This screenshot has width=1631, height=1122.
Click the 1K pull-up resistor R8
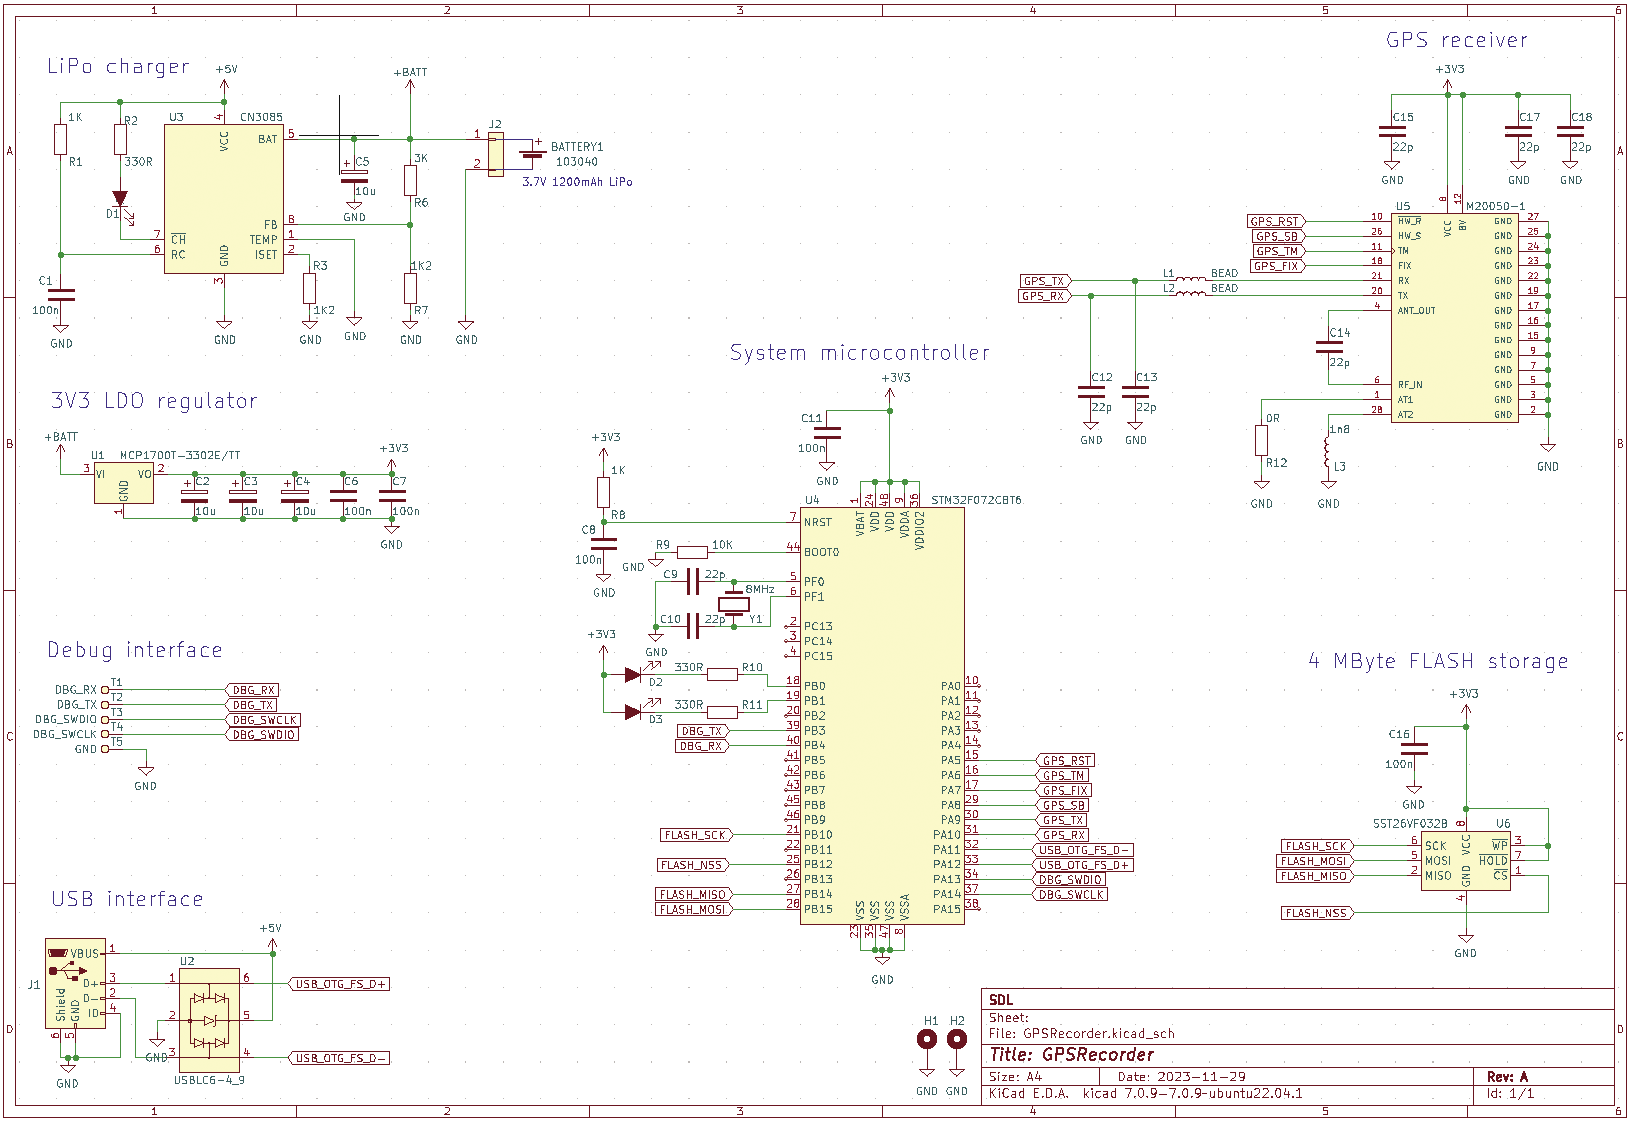(x=604, y=492)
